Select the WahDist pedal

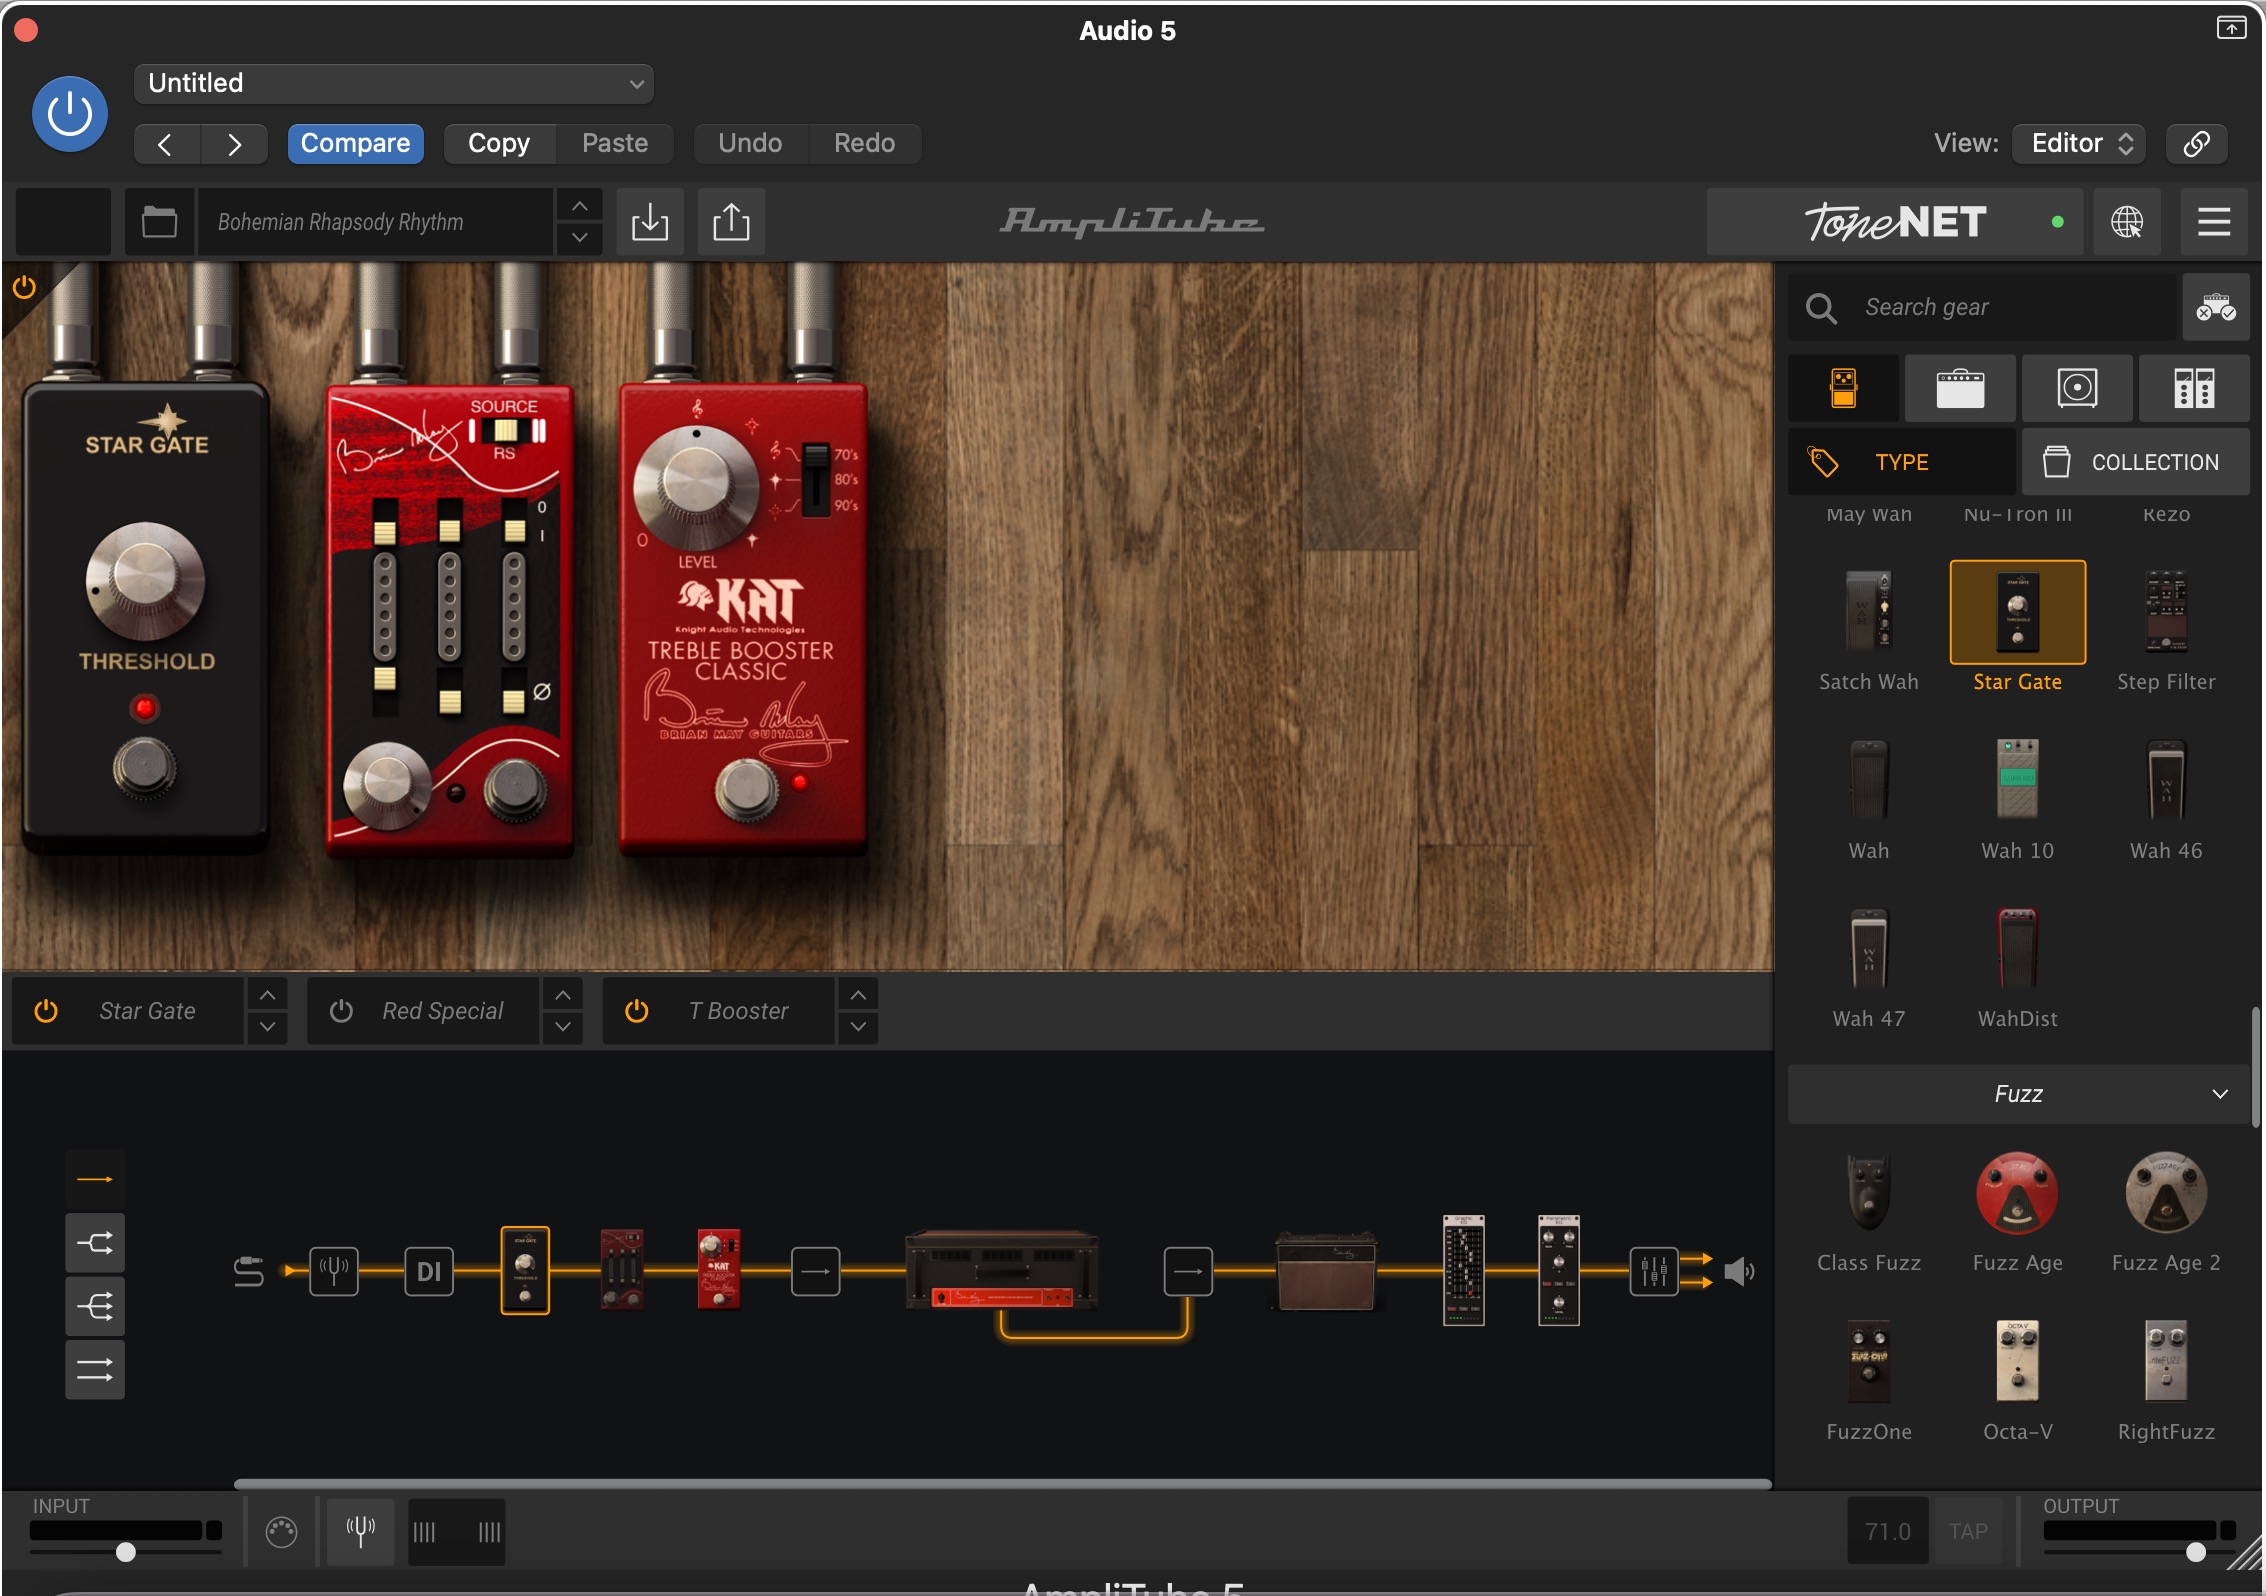click(2017, 967)
